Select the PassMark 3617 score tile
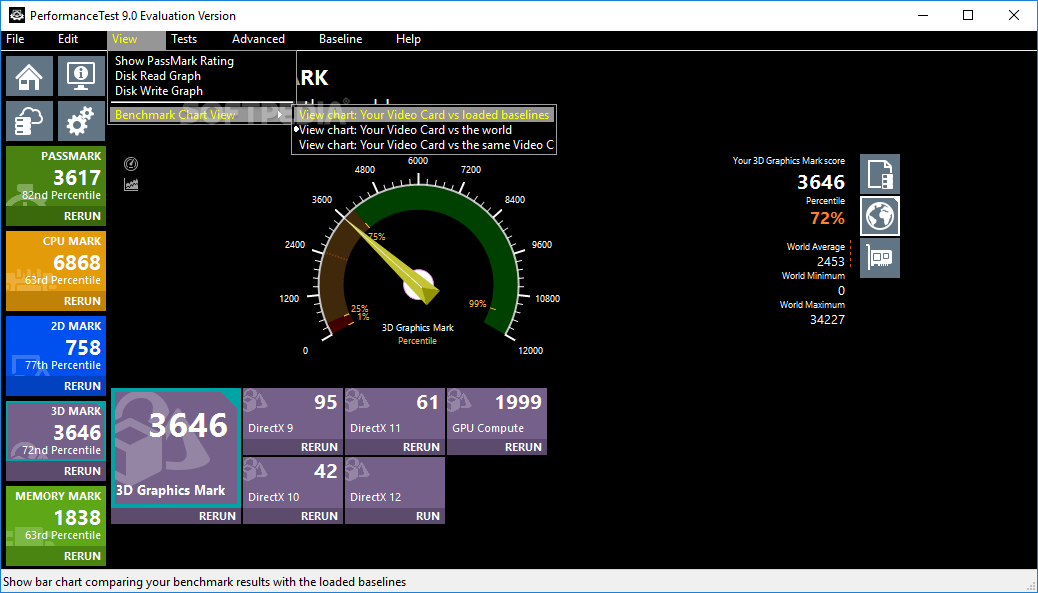The height and width of the screenshot is (593, 1038). (x=56, y=177)
